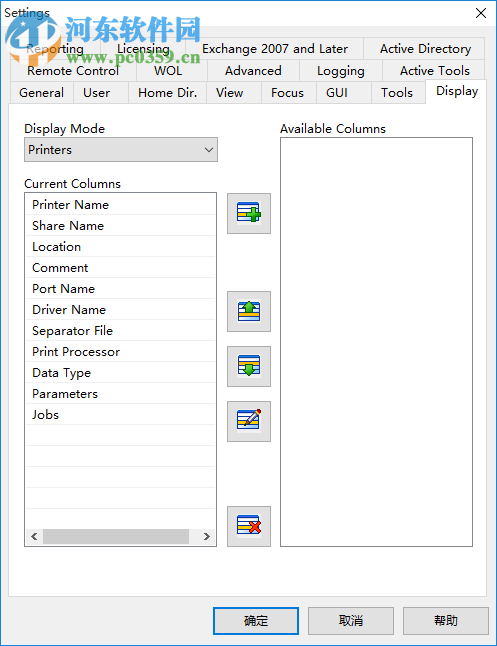
Task: Select Port Name column entry
Action: pos(121,288)
